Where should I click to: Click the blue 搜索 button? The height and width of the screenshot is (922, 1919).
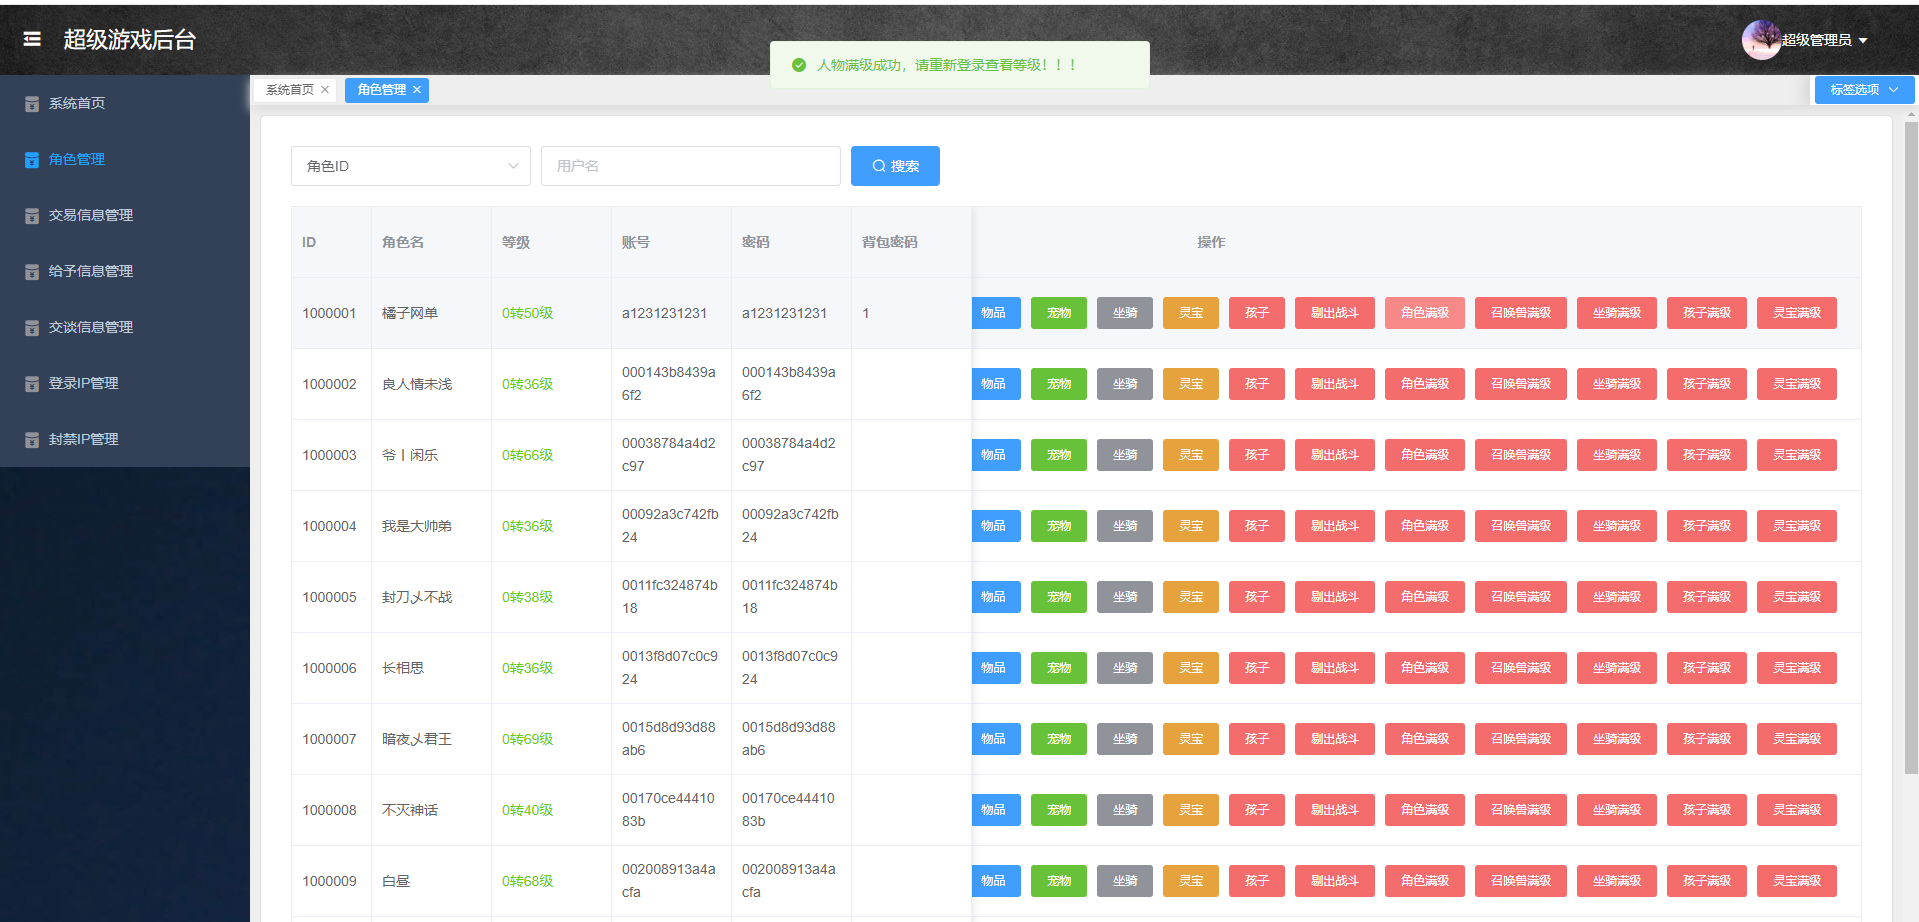(895, 166)
